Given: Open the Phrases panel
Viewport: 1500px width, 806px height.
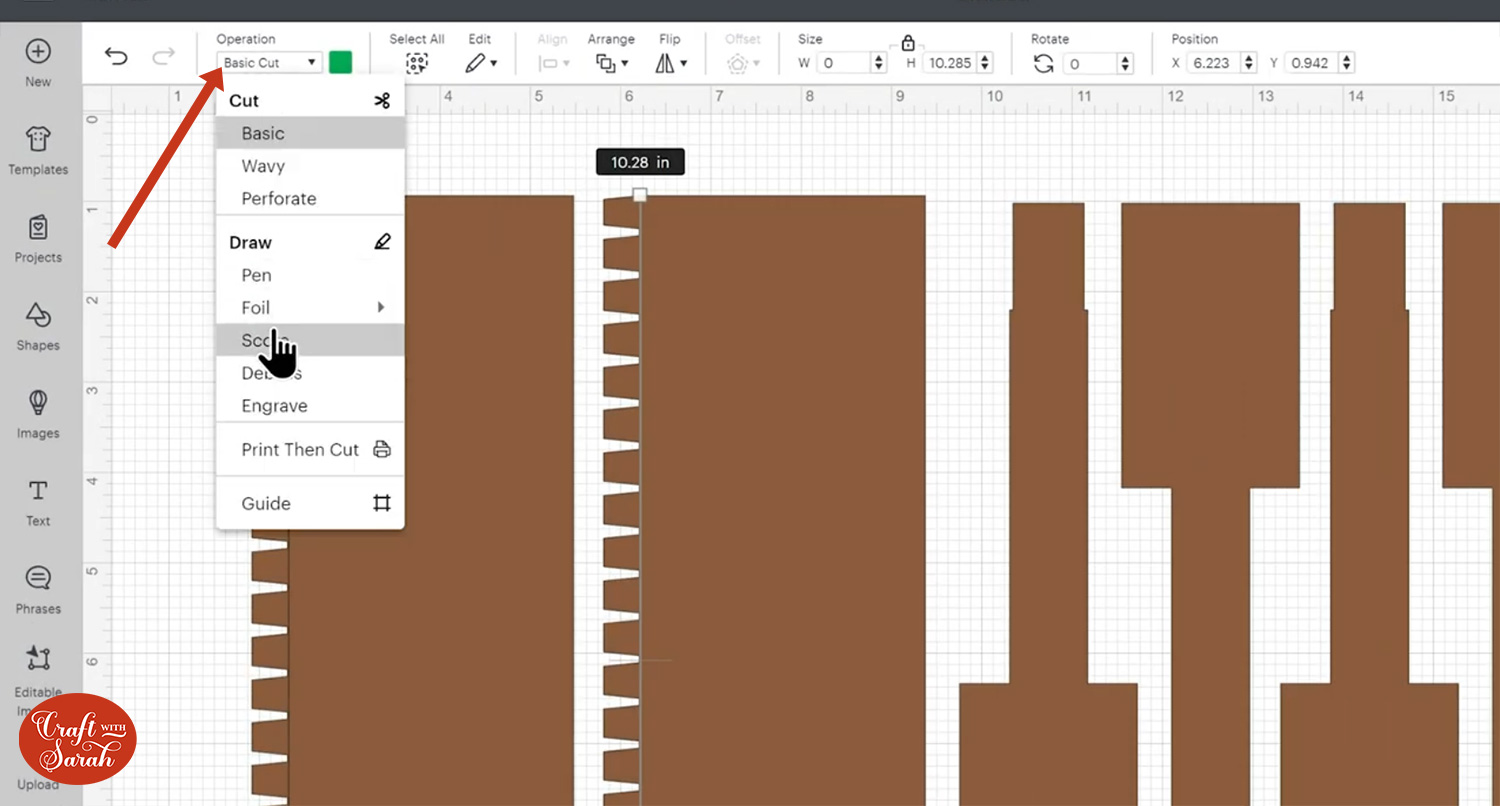Looking at the screenshot, I should 38,589.
